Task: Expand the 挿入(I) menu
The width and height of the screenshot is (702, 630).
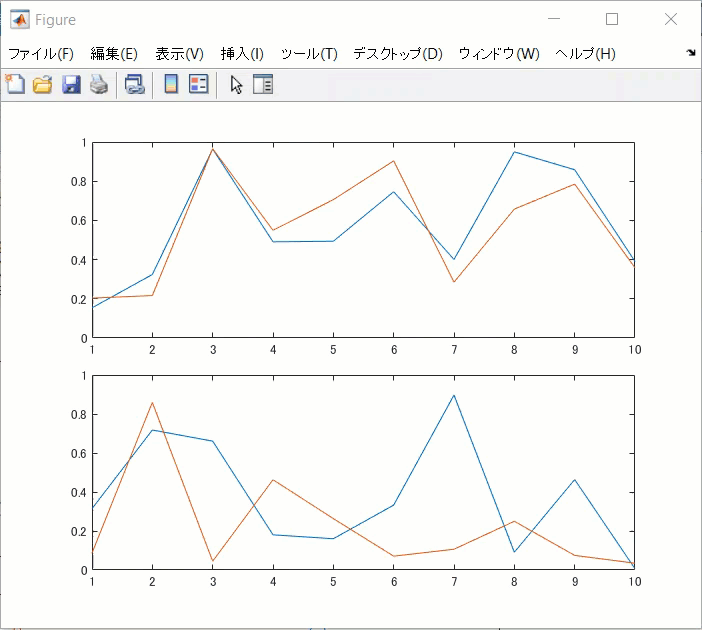Action: [x=242, y=54]
